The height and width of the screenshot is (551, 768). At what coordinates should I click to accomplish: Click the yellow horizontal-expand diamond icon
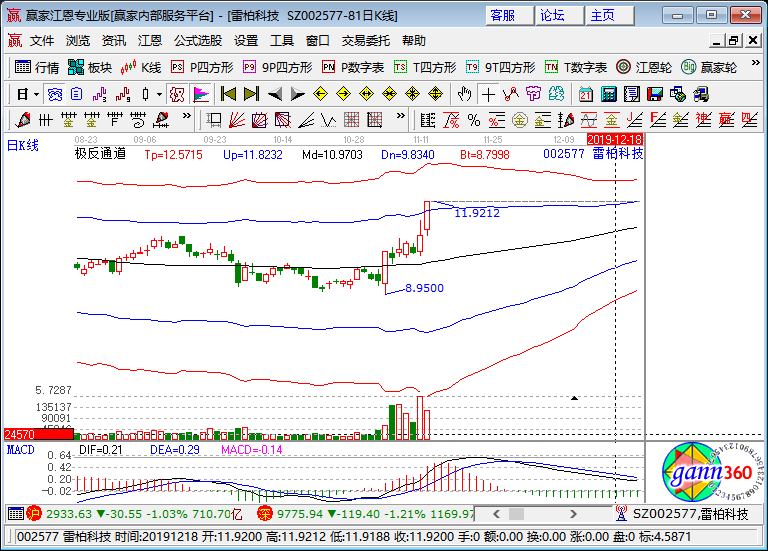366,94
